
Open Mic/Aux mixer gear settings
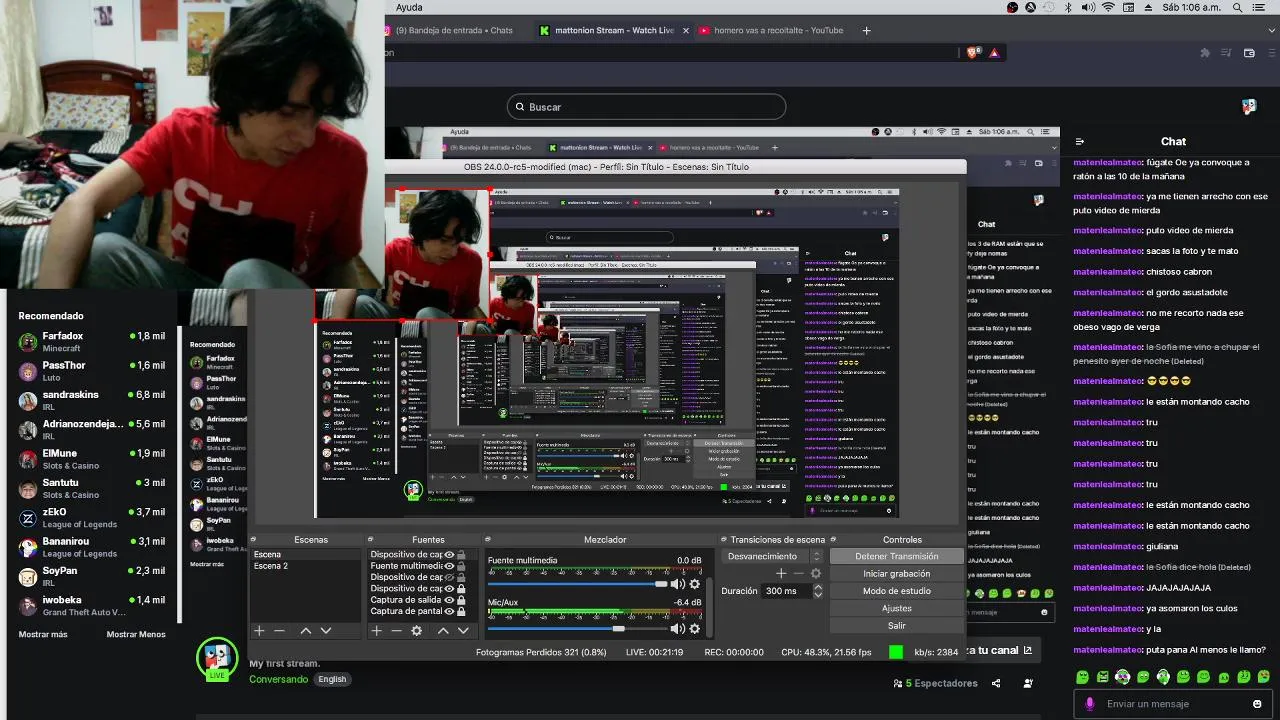[695, 628]
